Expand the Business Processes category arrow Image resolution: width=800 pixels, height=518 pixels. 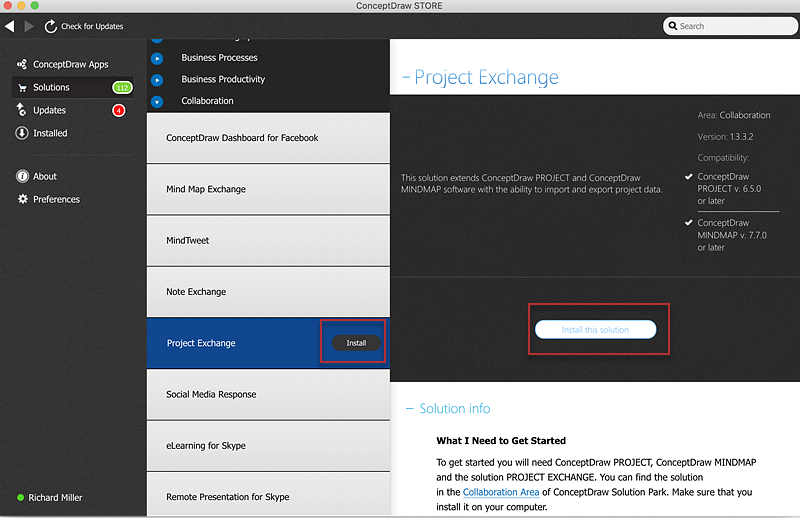157,59
